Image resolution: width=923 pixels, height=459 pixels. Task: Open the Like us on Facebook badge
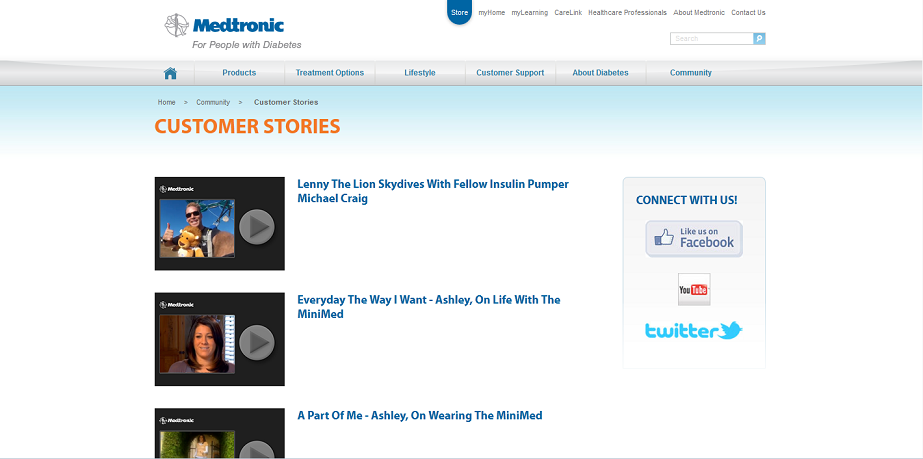(694, 238)
